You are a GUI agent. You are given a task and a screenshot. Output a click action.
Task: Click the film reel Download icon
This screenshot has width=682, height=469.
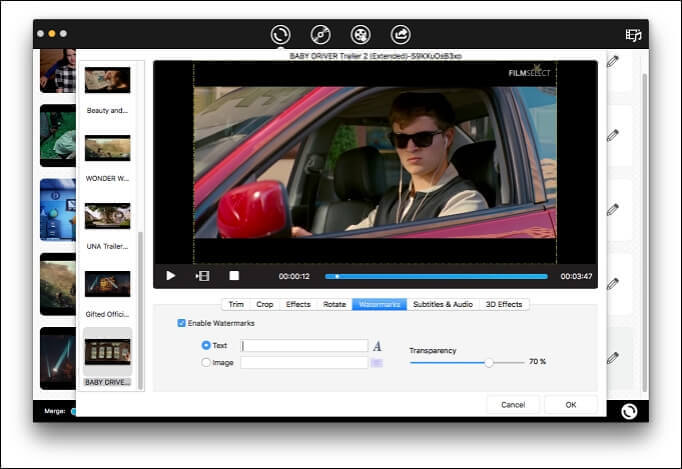click(360, 34)
